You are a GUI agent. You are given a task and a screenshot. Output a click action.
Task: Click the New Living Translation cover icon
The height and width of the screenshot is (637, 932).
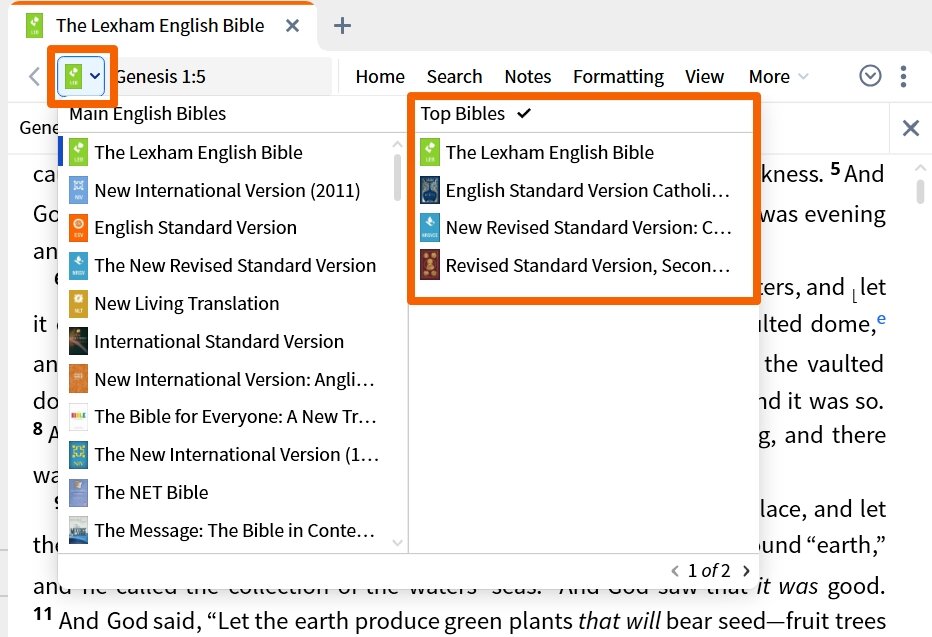(x=78, y=304)
